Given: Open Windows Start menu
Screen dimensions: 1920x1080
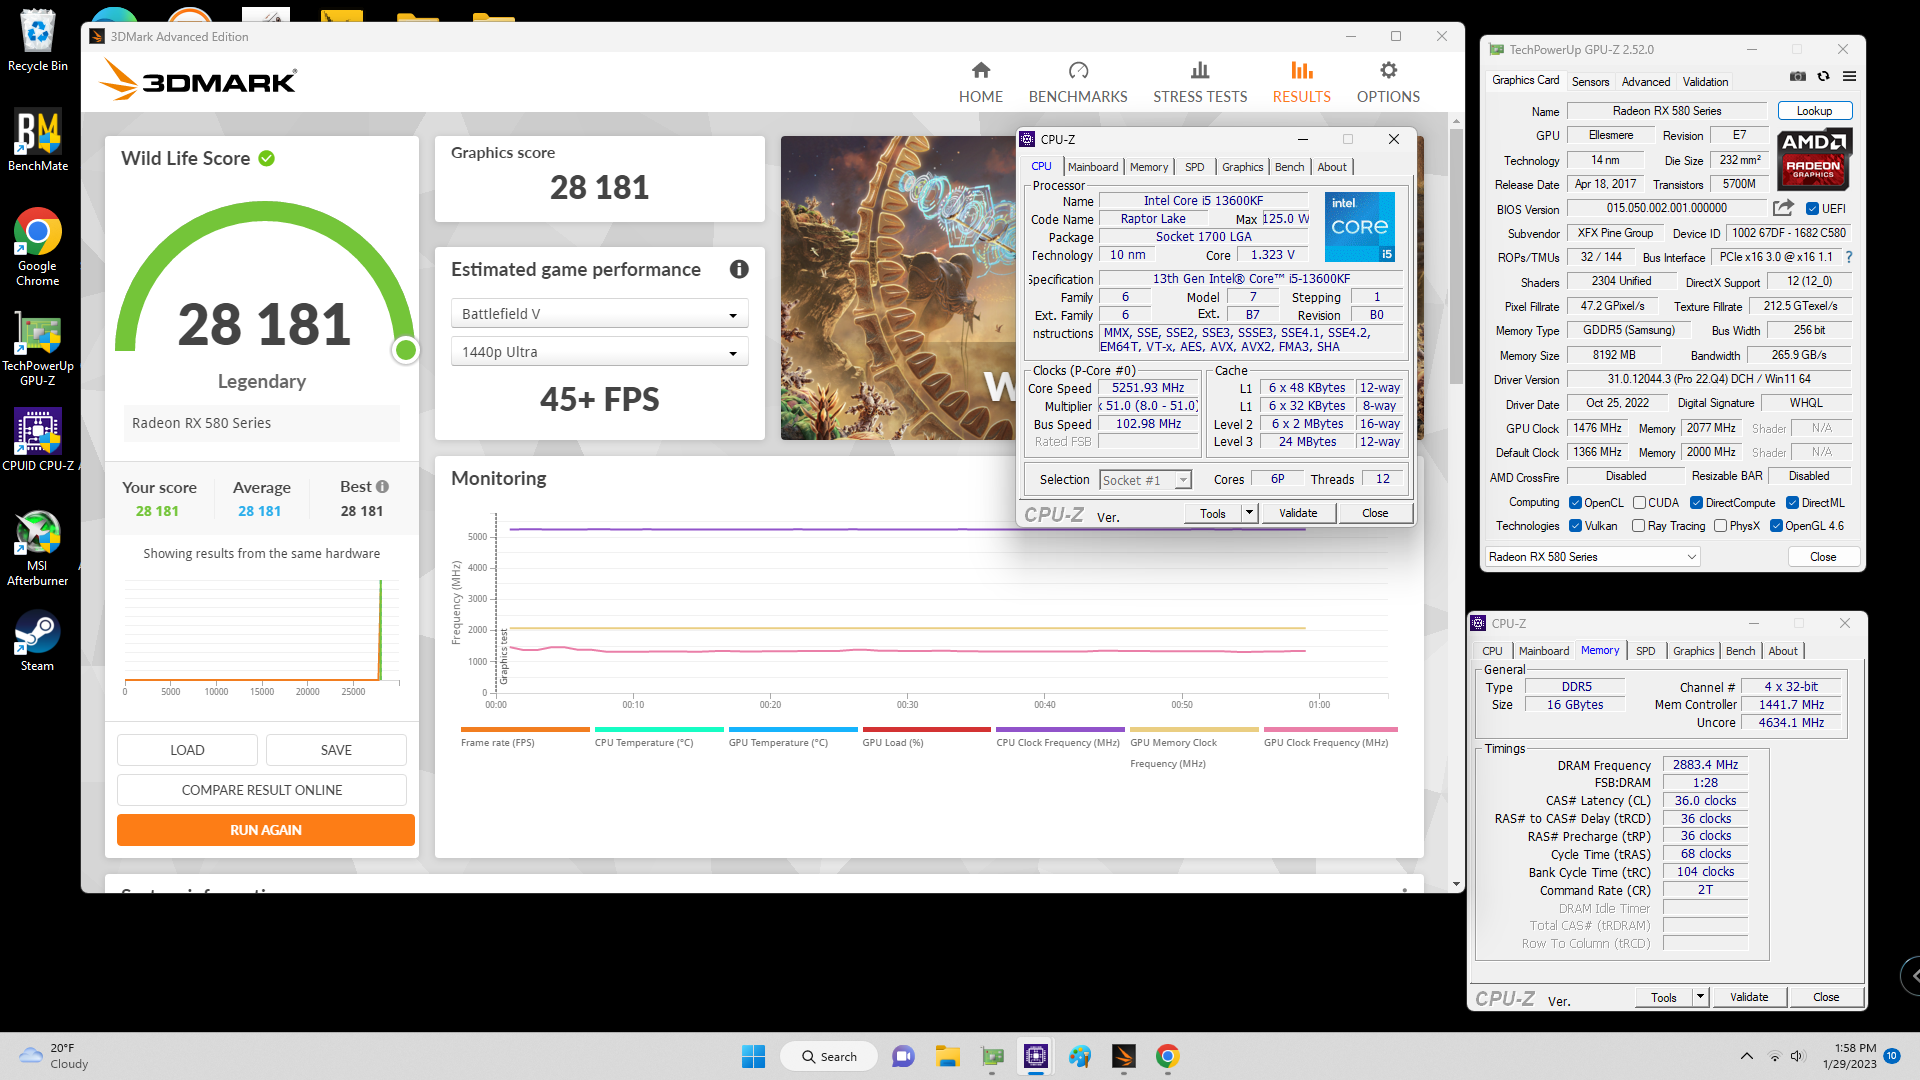Looking at the screenshot, I should (753, 1056).
